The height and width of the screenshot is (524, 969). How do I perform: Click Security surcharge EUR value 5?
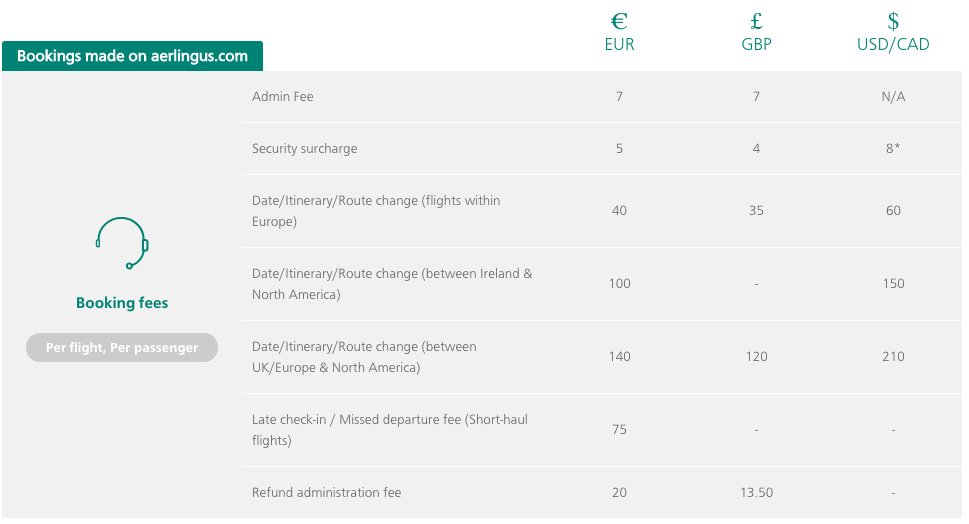tap(619, 148)
